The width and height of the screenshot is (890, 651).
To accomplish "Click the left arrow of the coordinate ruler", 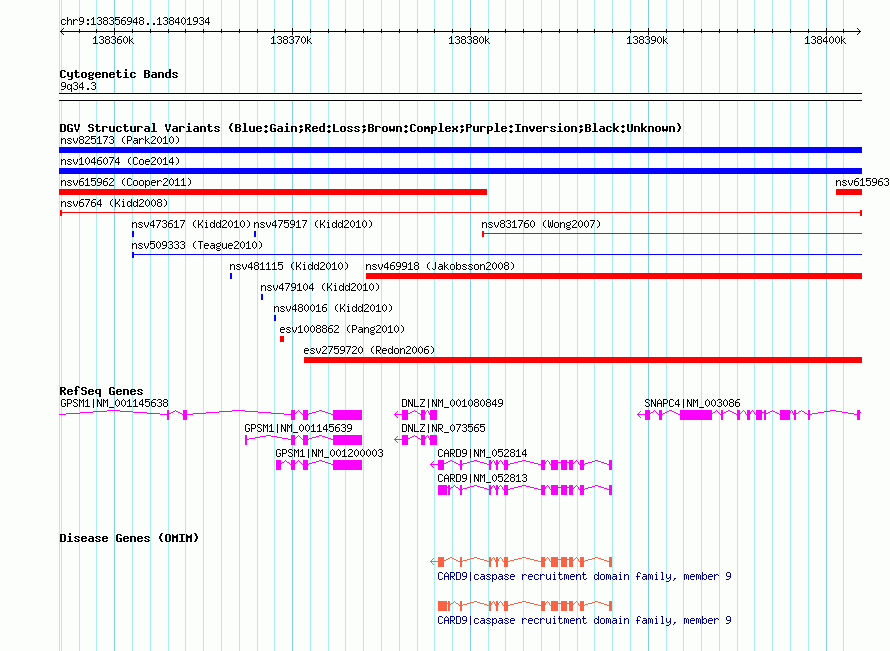I will (x=62, y=31).
